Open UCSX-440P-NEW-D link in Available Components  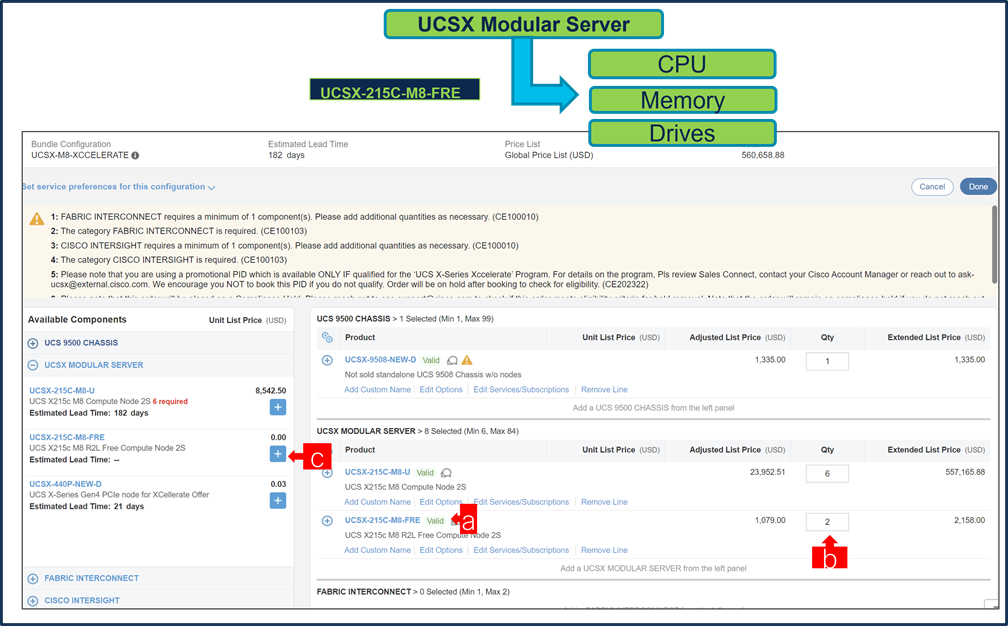[65, 484]
